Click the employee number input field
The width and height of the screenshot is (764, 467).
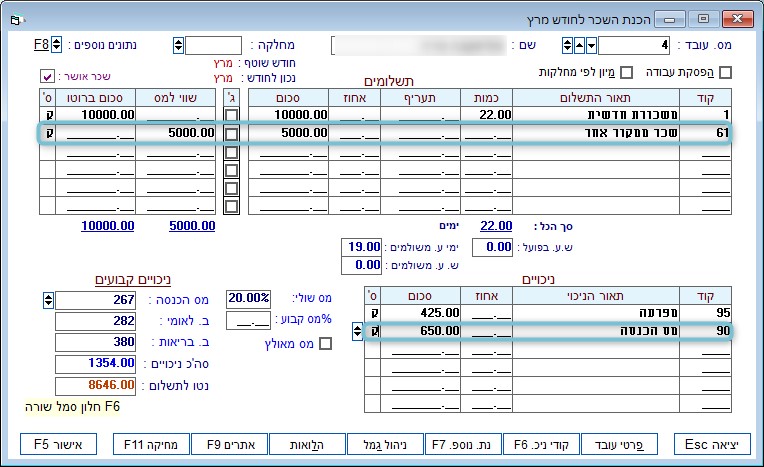[x=634, y=45]
